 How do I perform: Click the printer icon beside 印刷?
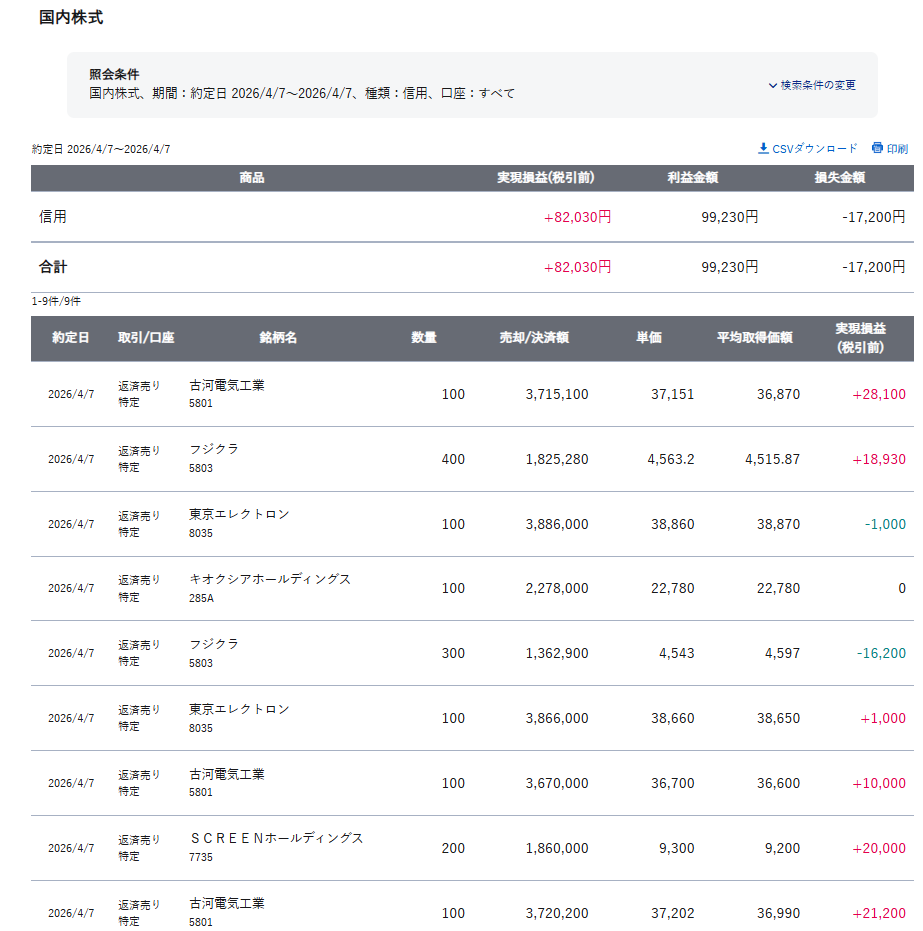877,148
